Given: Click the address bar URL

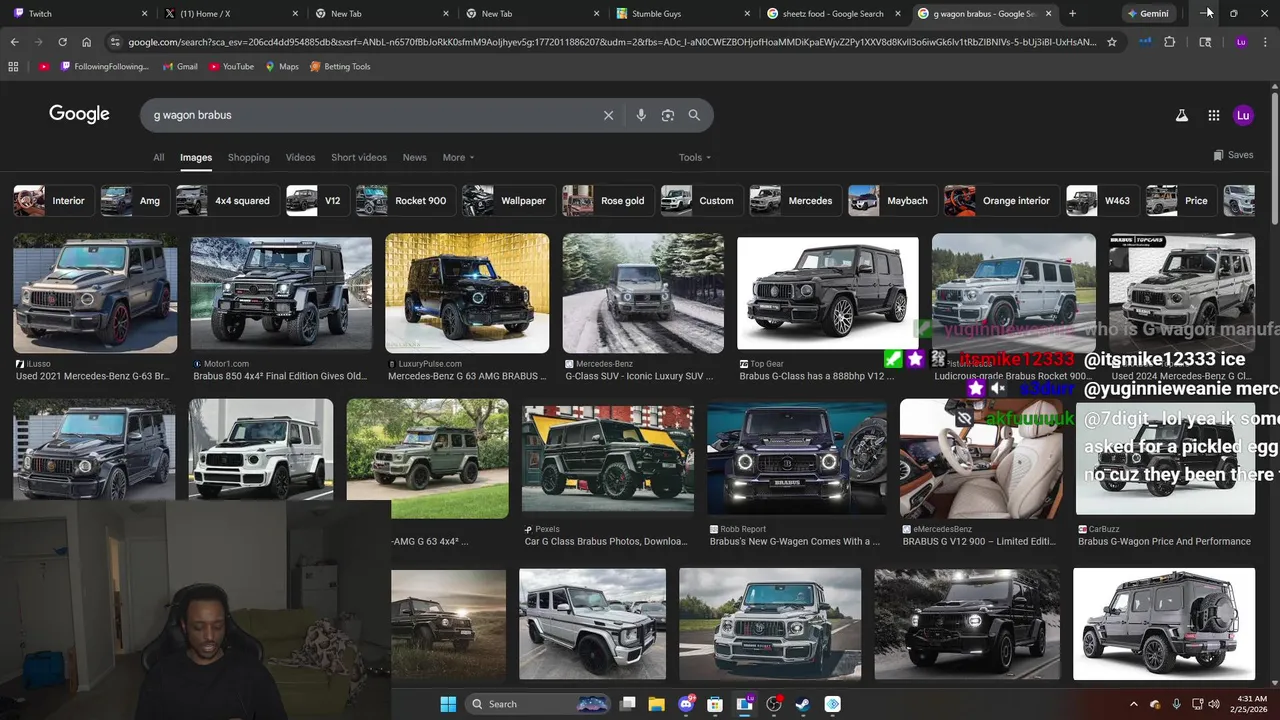Looking at the screenshot, I should [x=612, y=42].
